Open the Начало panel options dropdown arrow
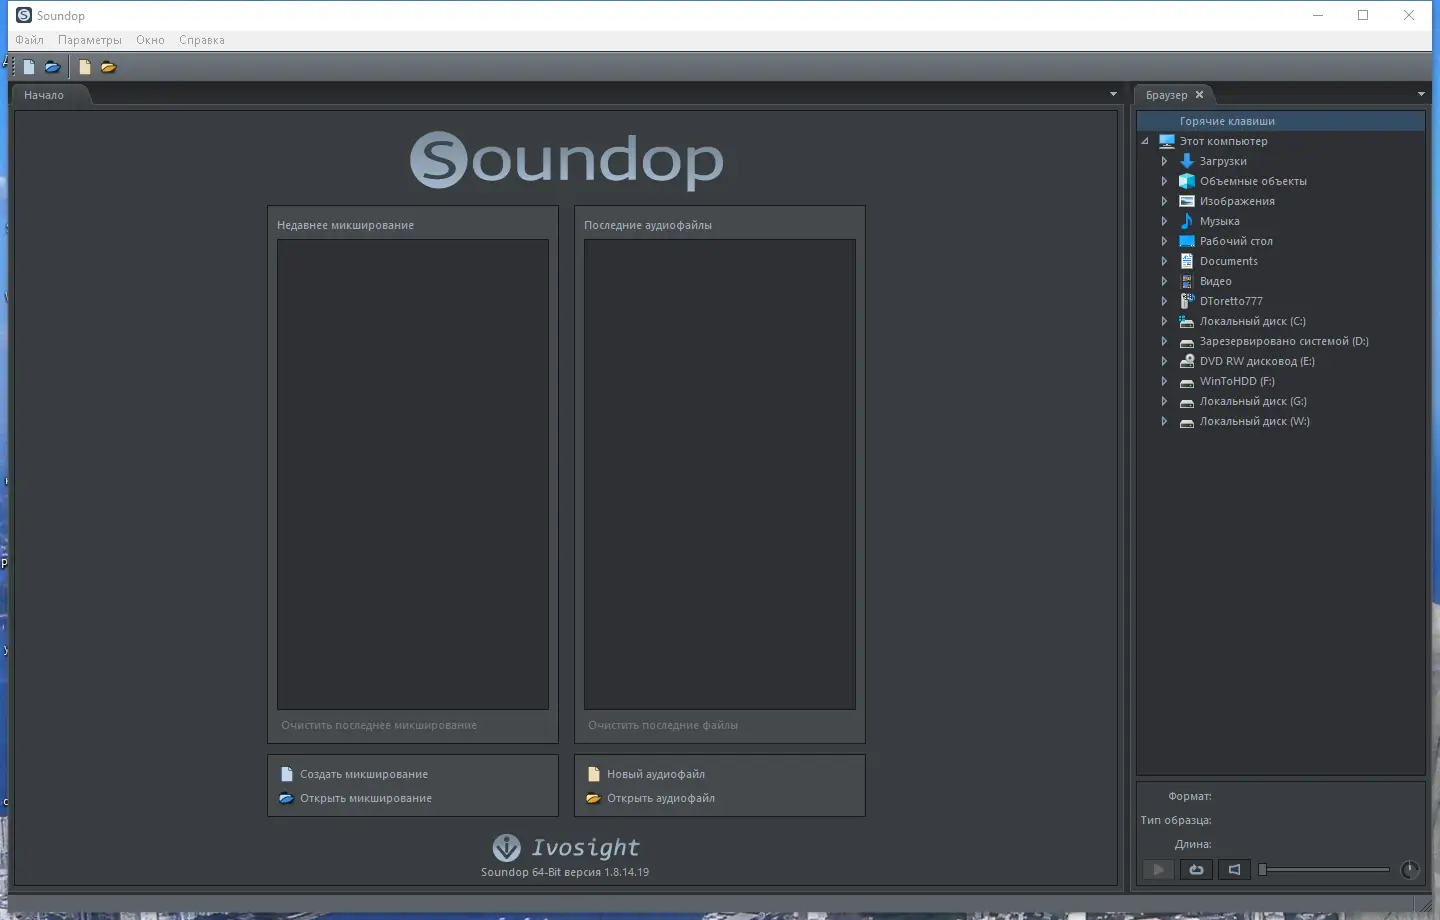This screenshot has height=920, width=1440. pyautogui.click(x=1113, y=95)
